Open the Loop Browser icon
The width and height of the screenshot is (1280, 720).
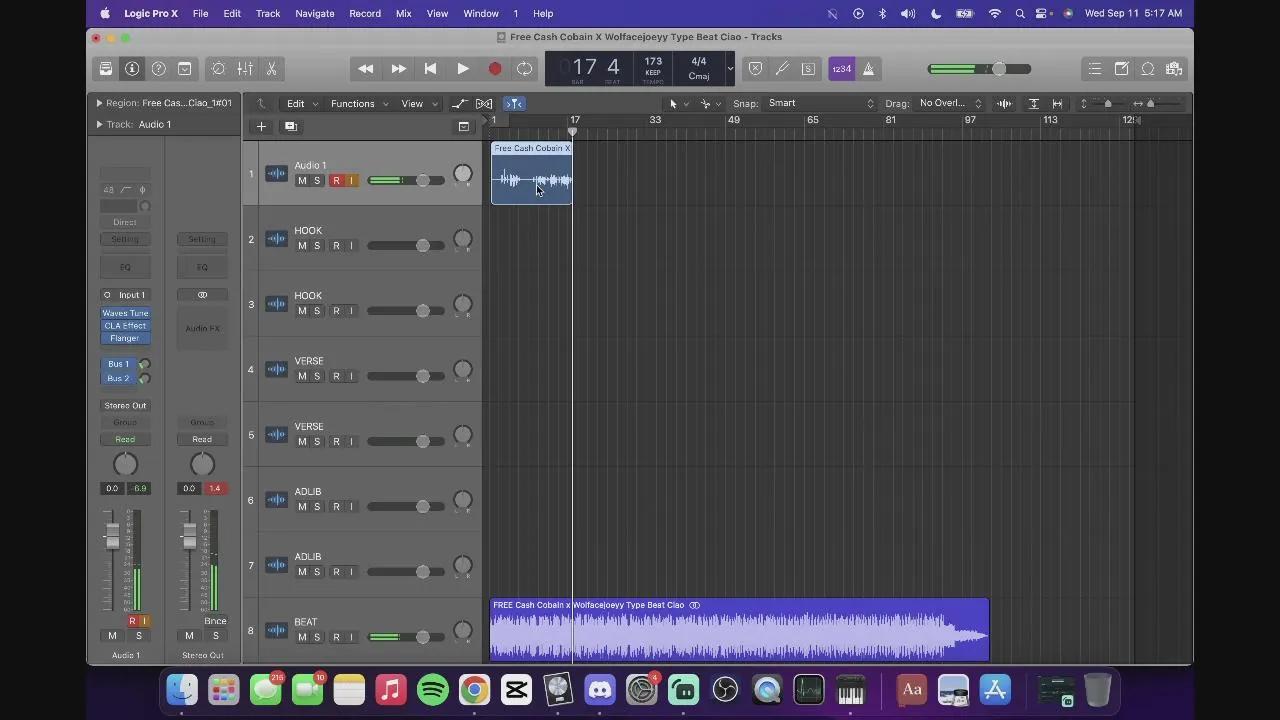pyautogui.click(x=1148, y=69)
